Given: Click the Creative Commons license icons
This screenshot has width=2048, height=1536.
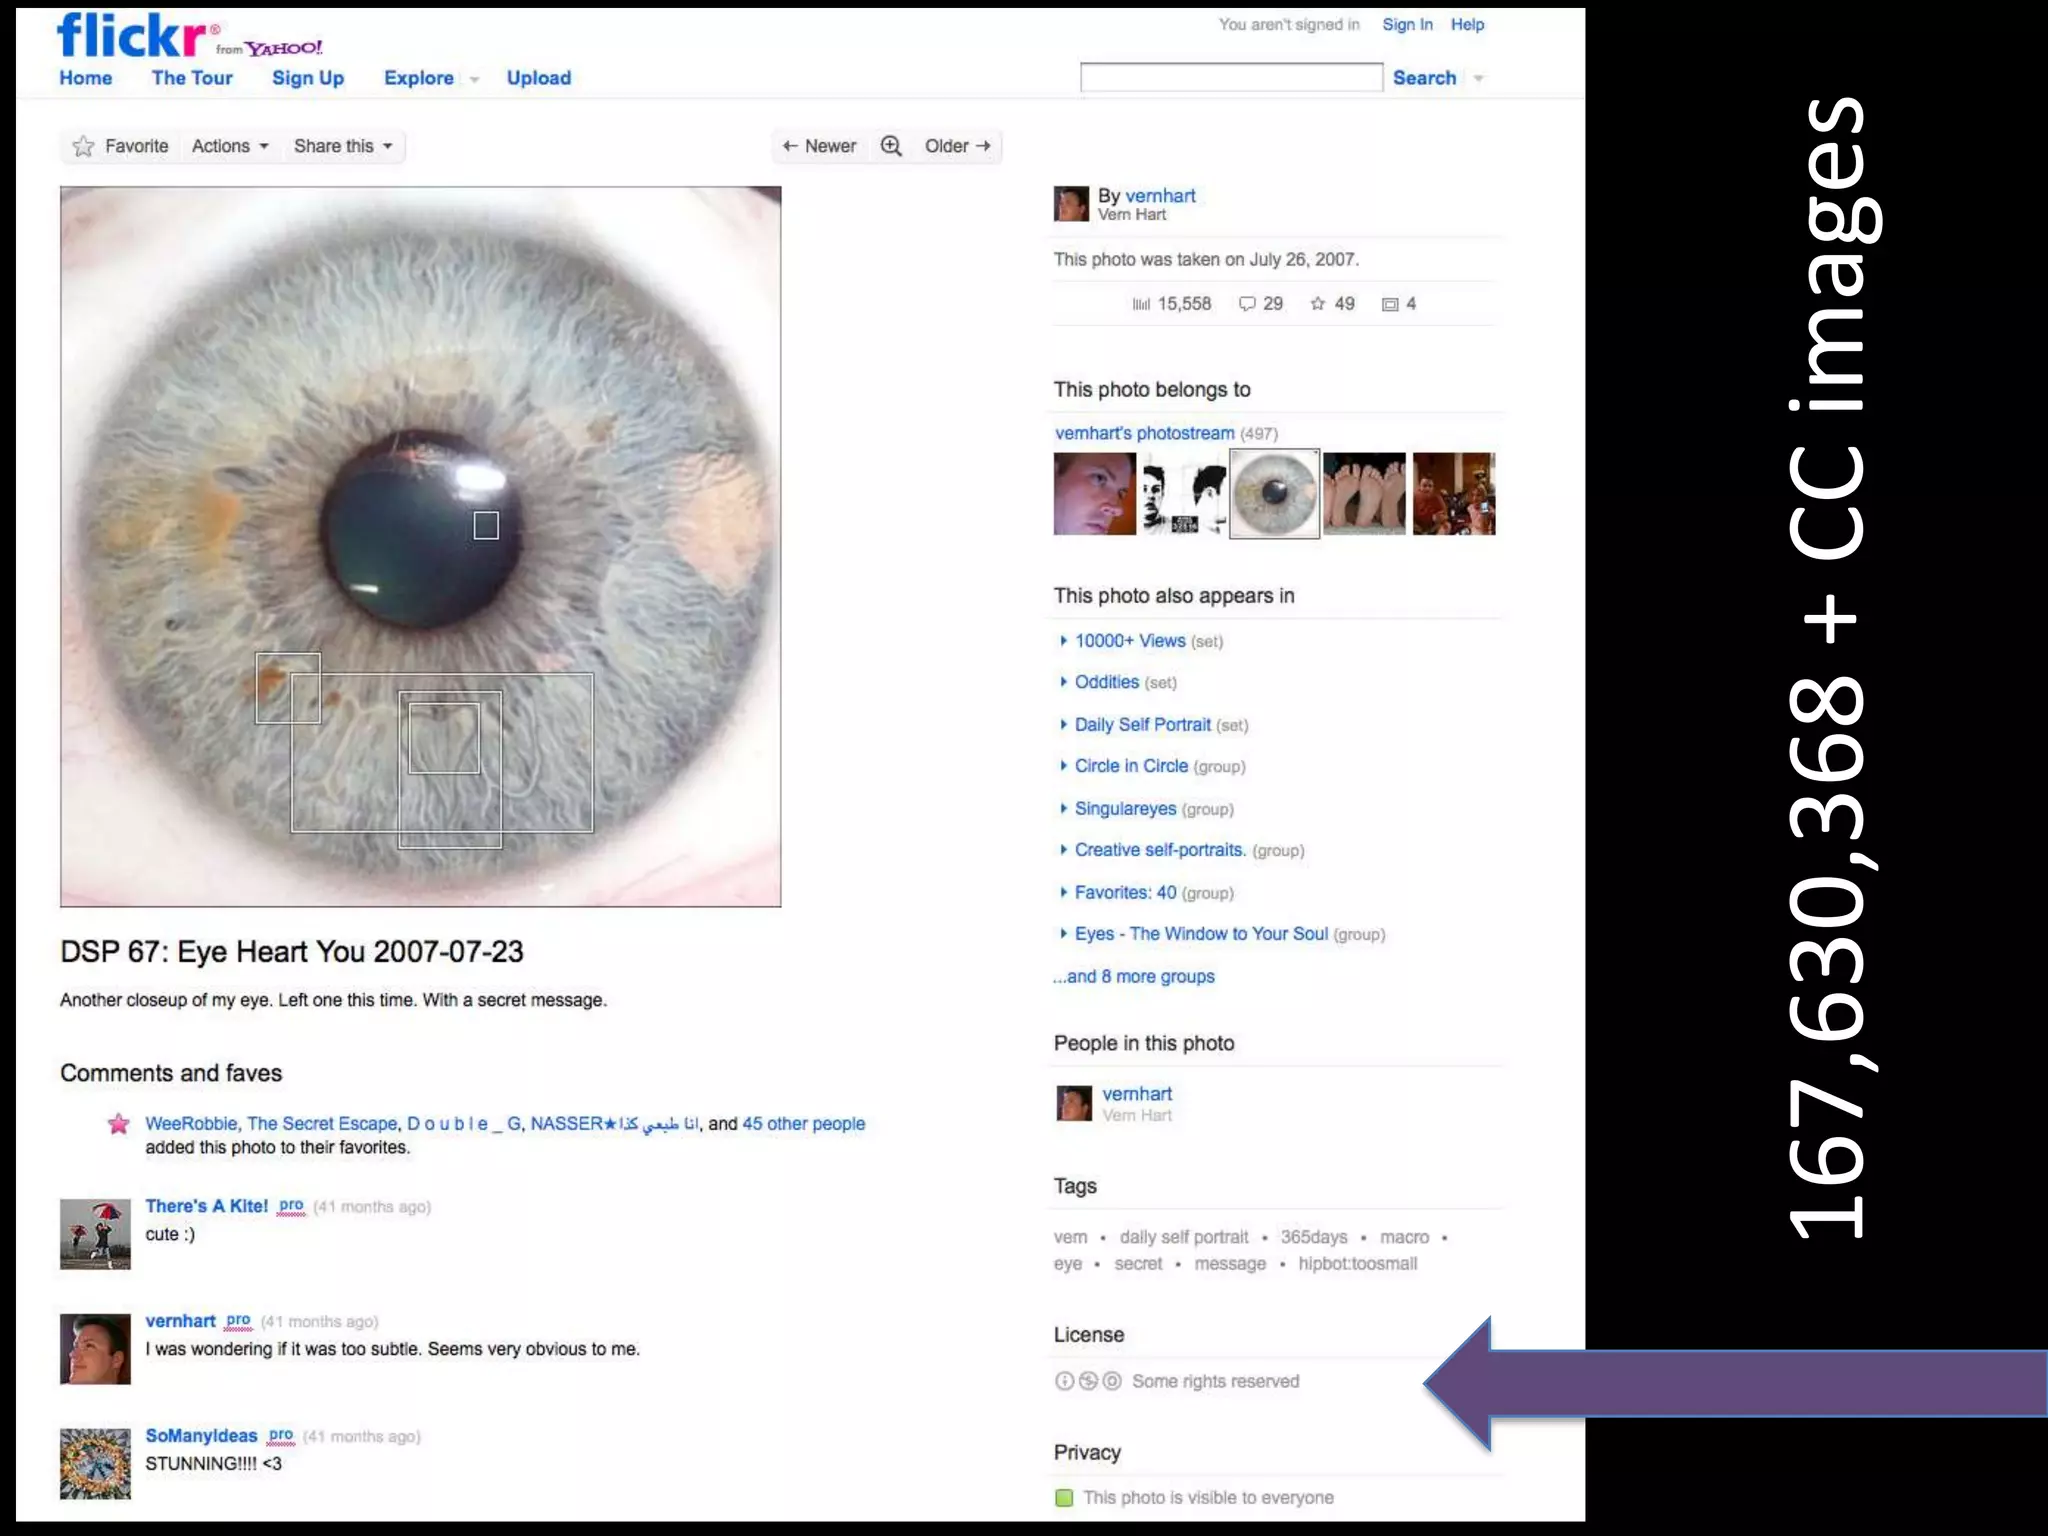Looking at the screenshot, I should (1088, 1381).
